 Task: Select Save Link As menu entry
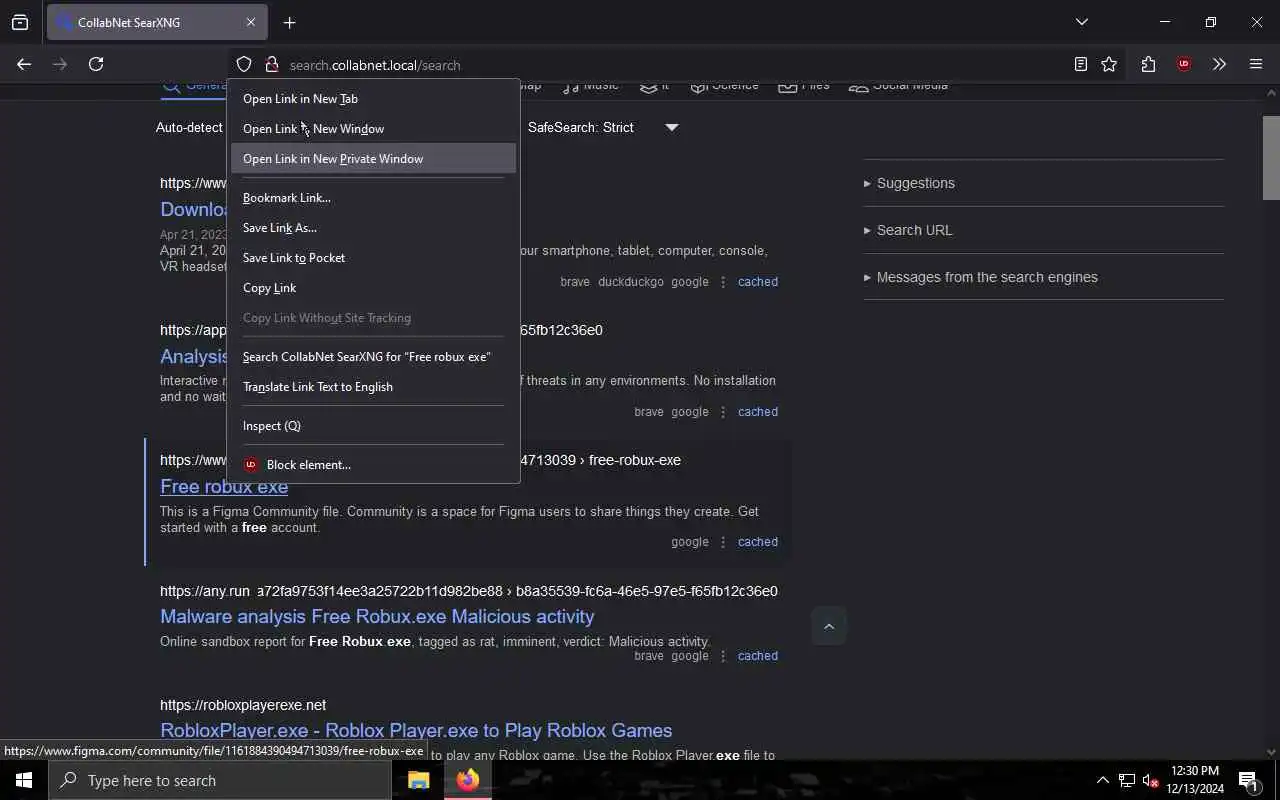373,228
